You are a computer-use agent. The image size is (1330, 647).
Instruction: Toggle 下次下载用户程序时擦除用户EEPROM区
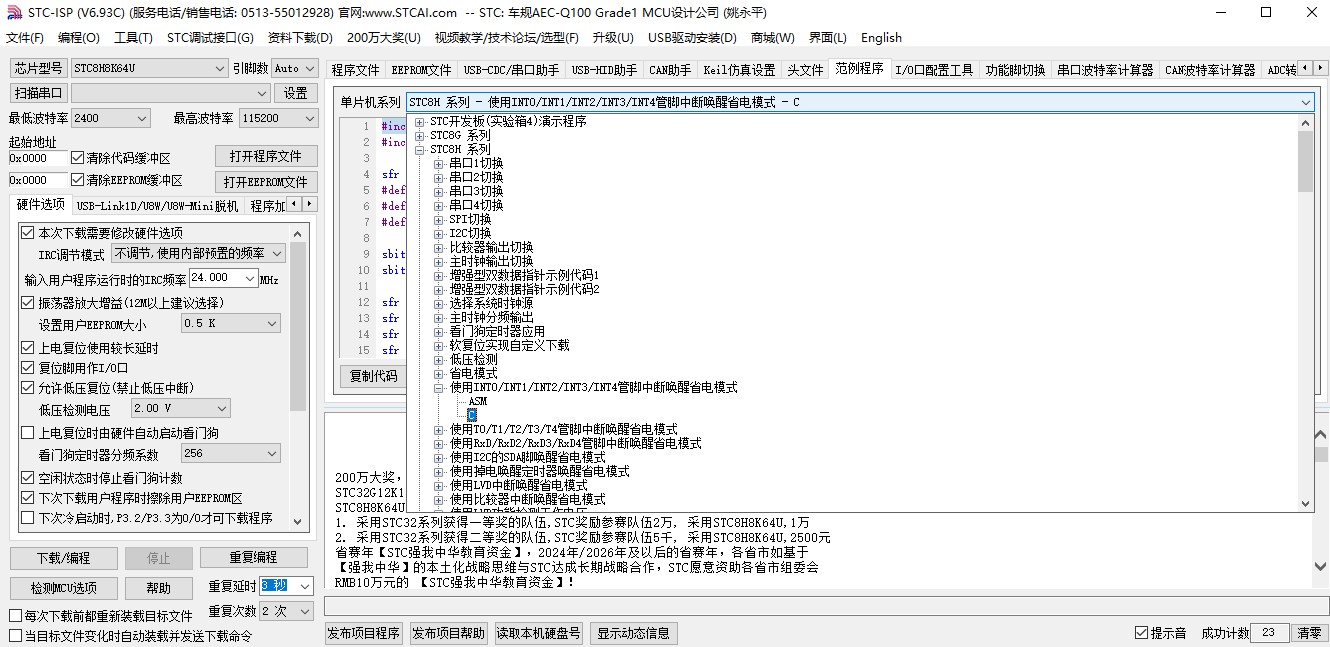tap(28, 497)
